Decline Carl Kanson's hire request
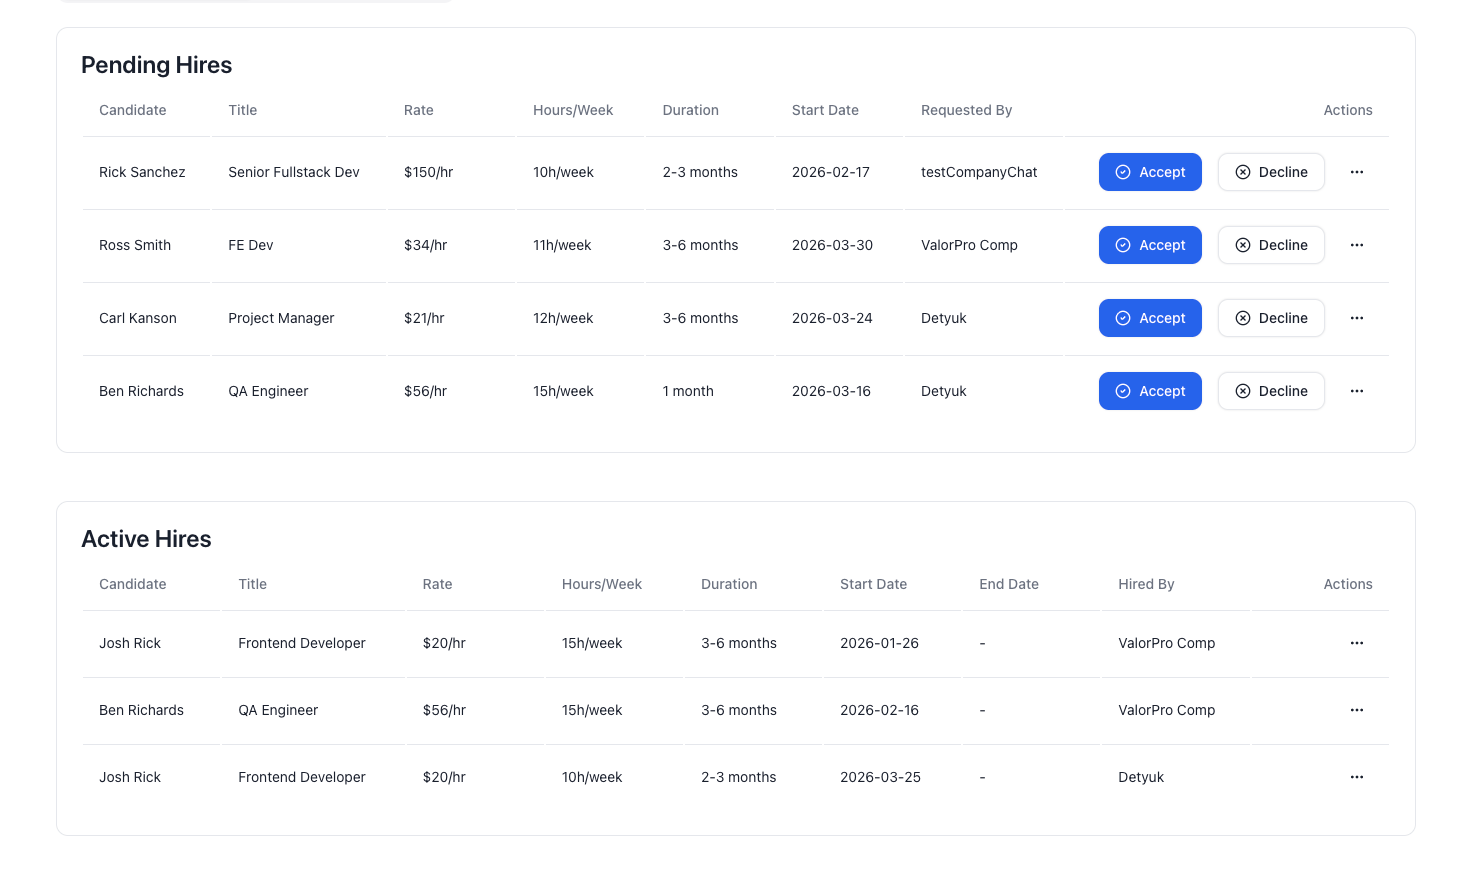Viewport: 1464px width, 875px height. [1271, 318]
